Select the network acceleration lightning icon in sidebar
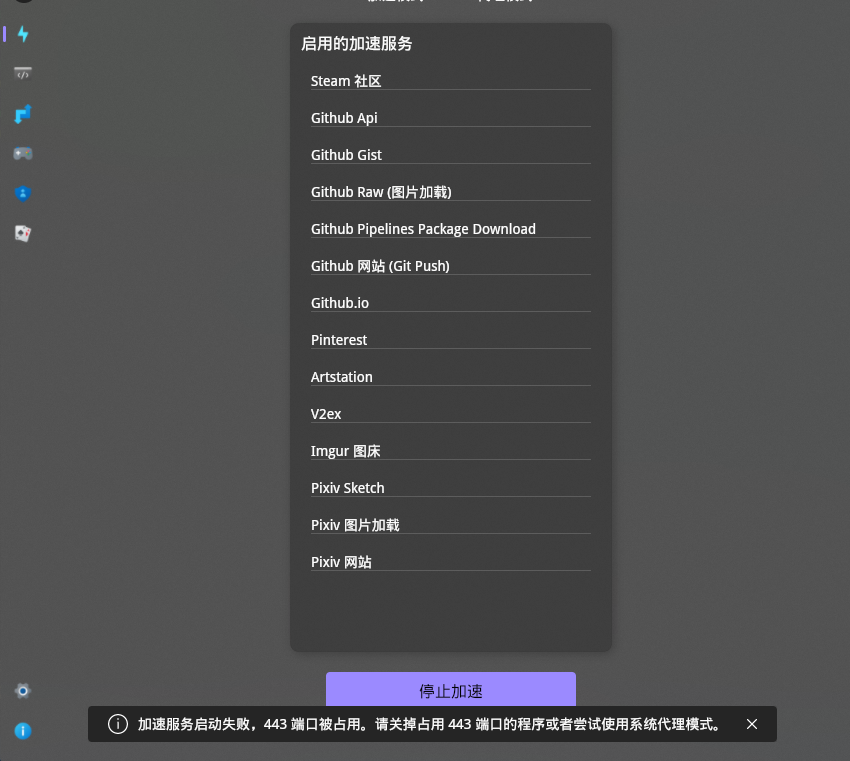The image size is (850, 761). coord(22,34)
